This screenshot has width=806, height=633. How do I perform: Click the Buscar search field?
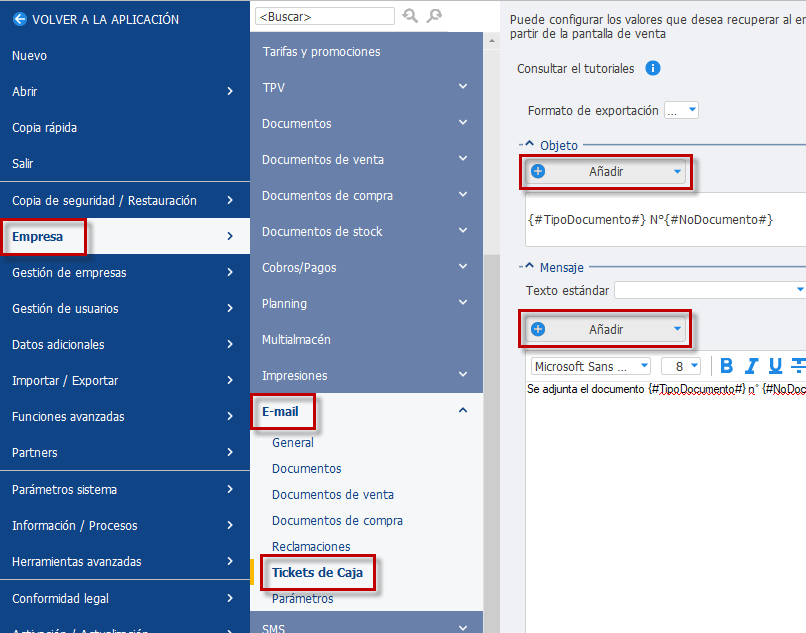point(325,16)
